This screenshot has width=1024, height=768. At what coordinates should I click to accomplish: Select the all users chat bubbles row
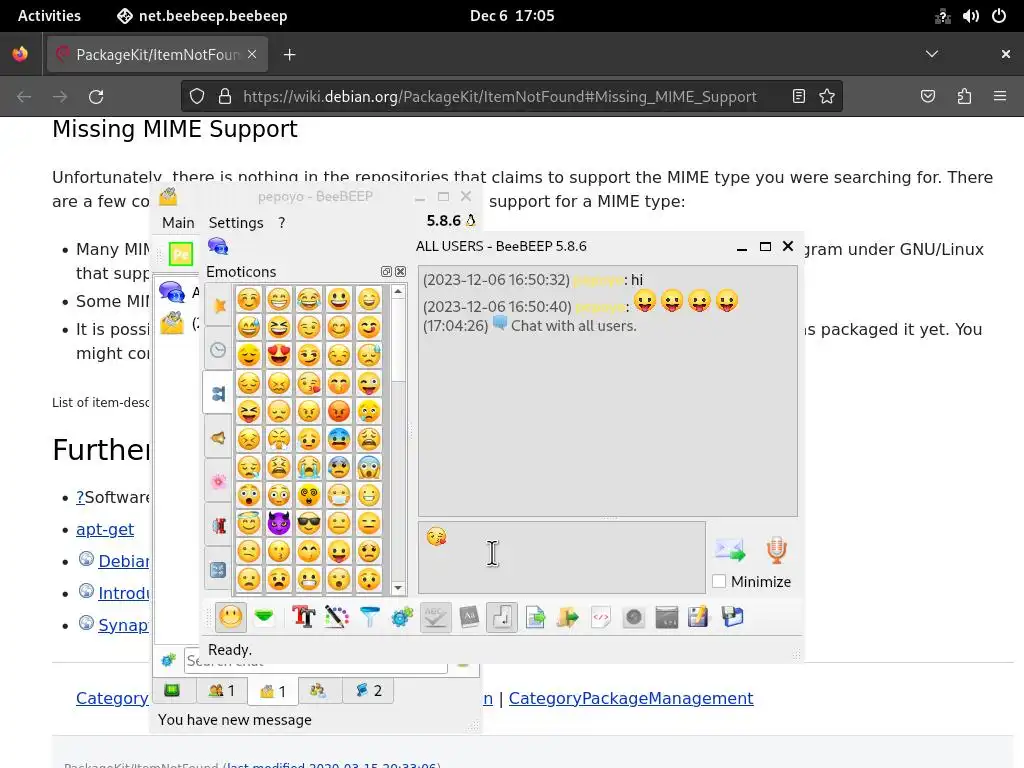tap(178, 292)
